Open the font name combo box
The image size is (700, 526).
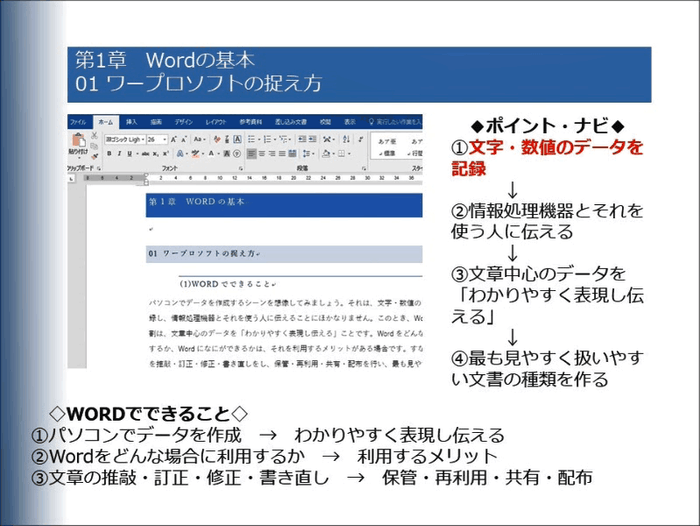pyautogui.click(x=125, y=140)
